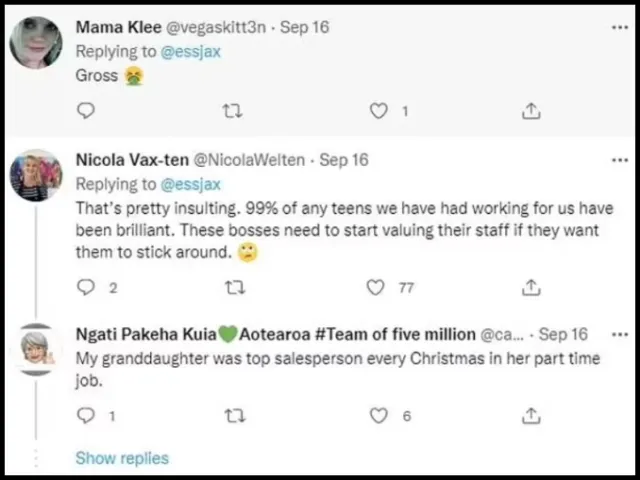Retweet Nicola Vax-ten's tweet
Image resolution: width=640 pixels, height=480 pixels.
(232, 288)
